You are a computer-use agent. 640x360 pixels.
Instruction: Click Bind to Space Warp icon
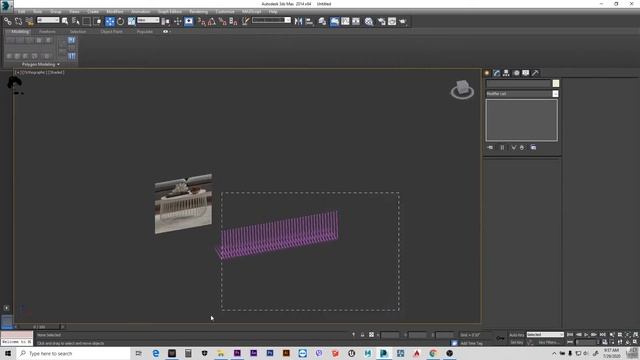[x=29, y=21]
